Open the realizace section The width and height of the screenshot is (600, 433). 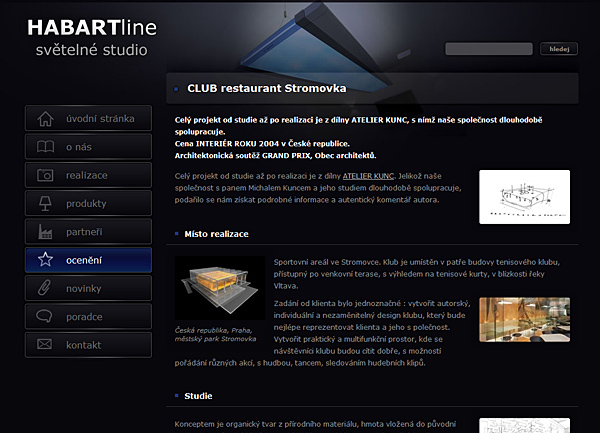click(88, 175)
